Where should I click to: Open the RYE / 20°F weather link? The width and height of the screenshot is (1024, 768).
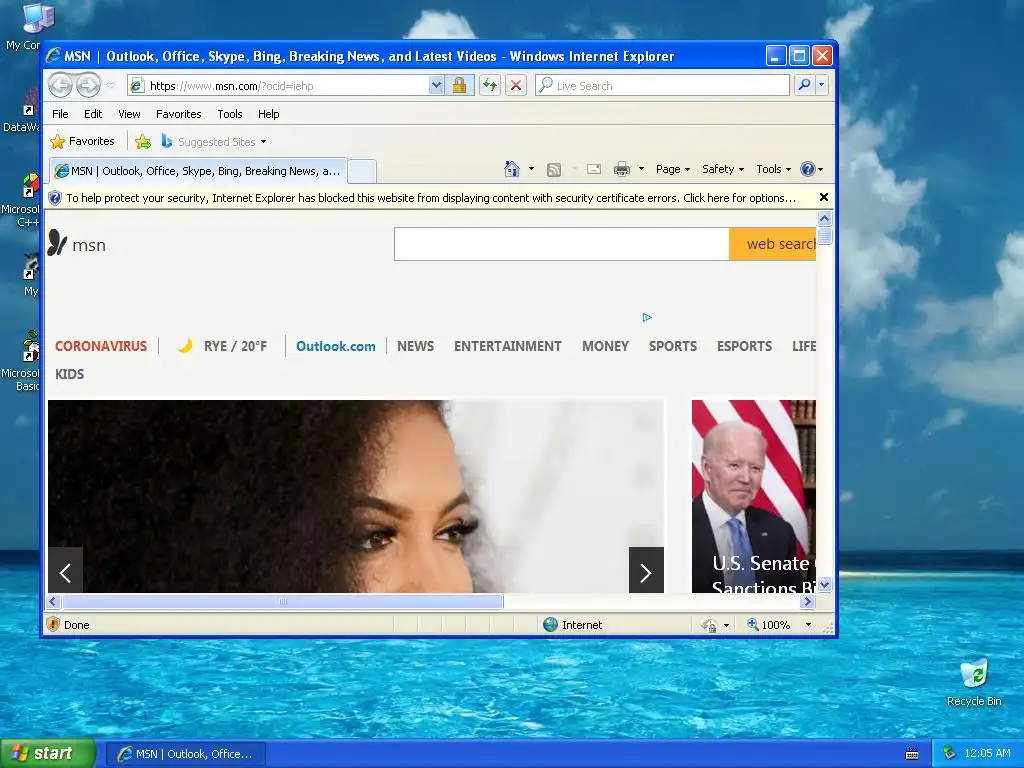coord(222,346)
